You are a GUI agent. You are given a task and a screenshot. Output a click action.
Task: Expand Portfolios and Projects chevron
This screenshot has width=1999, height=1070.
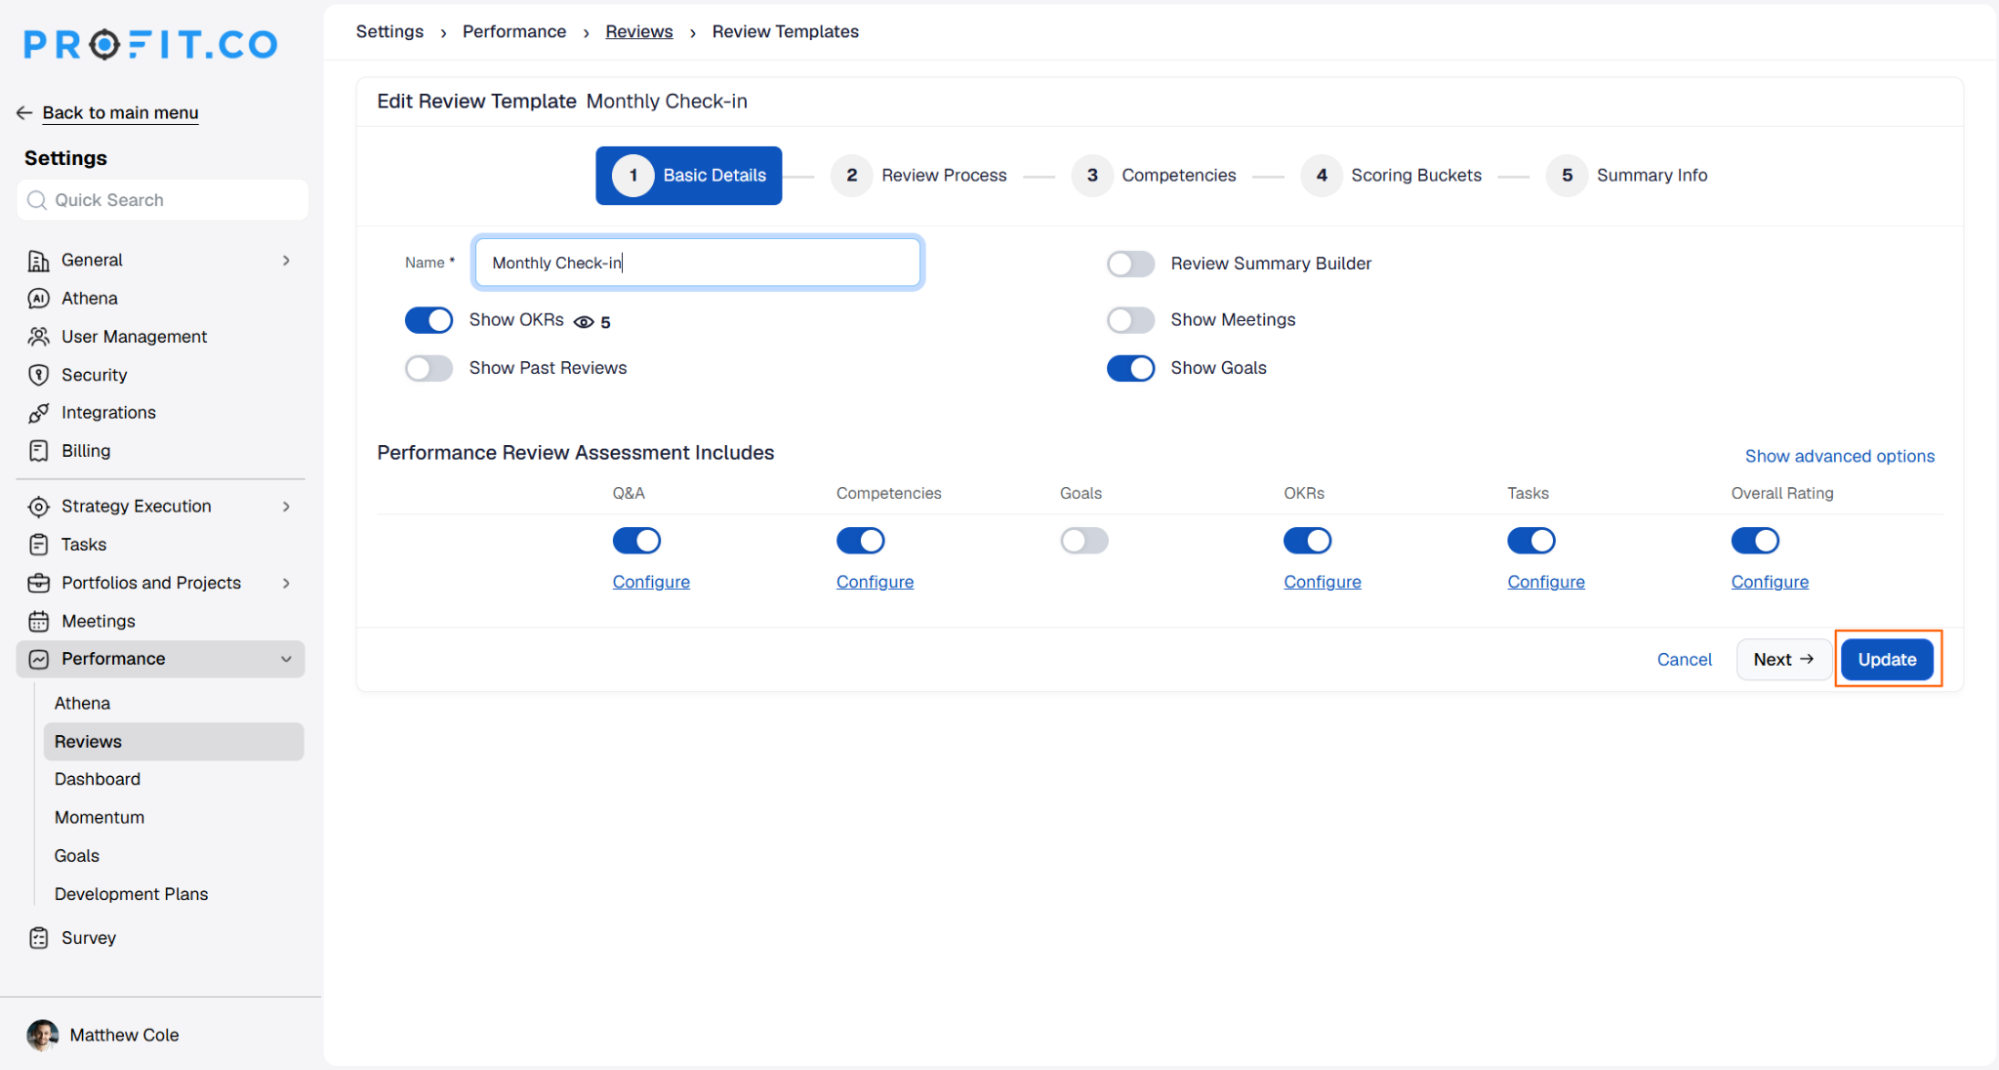click(286, 583)
